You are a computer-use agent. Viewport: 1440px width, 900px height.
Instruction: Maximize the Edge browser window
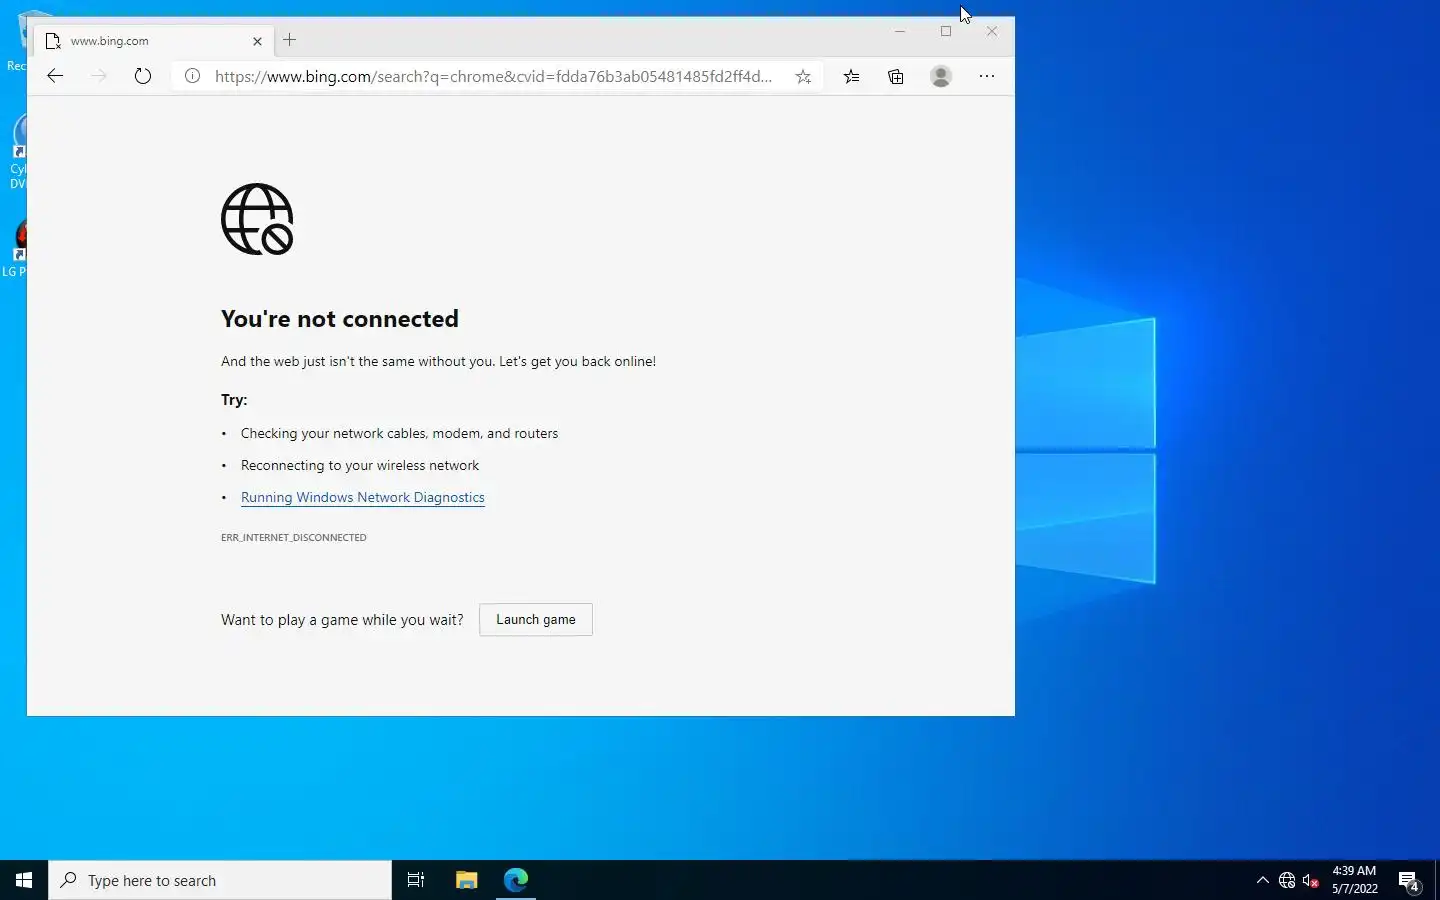click(946, 31)
